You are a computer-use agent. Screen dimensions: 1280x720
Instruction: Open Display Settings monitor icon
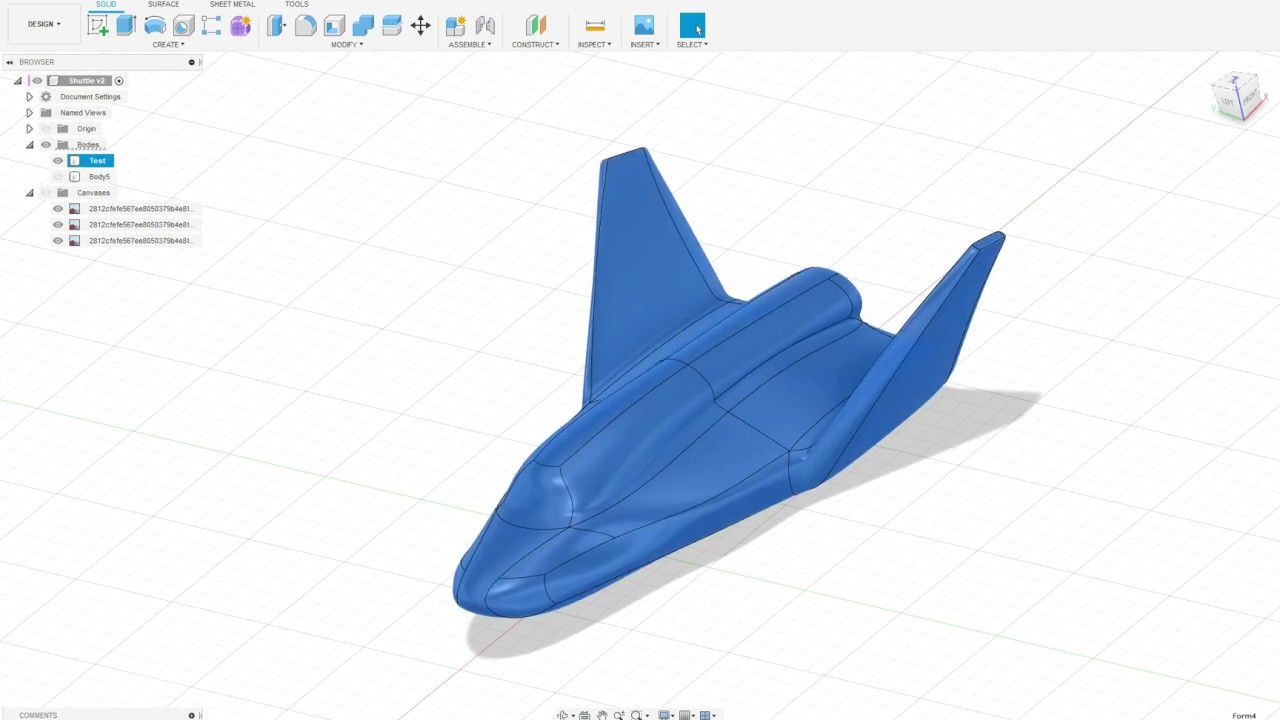(x=664, y=715)
